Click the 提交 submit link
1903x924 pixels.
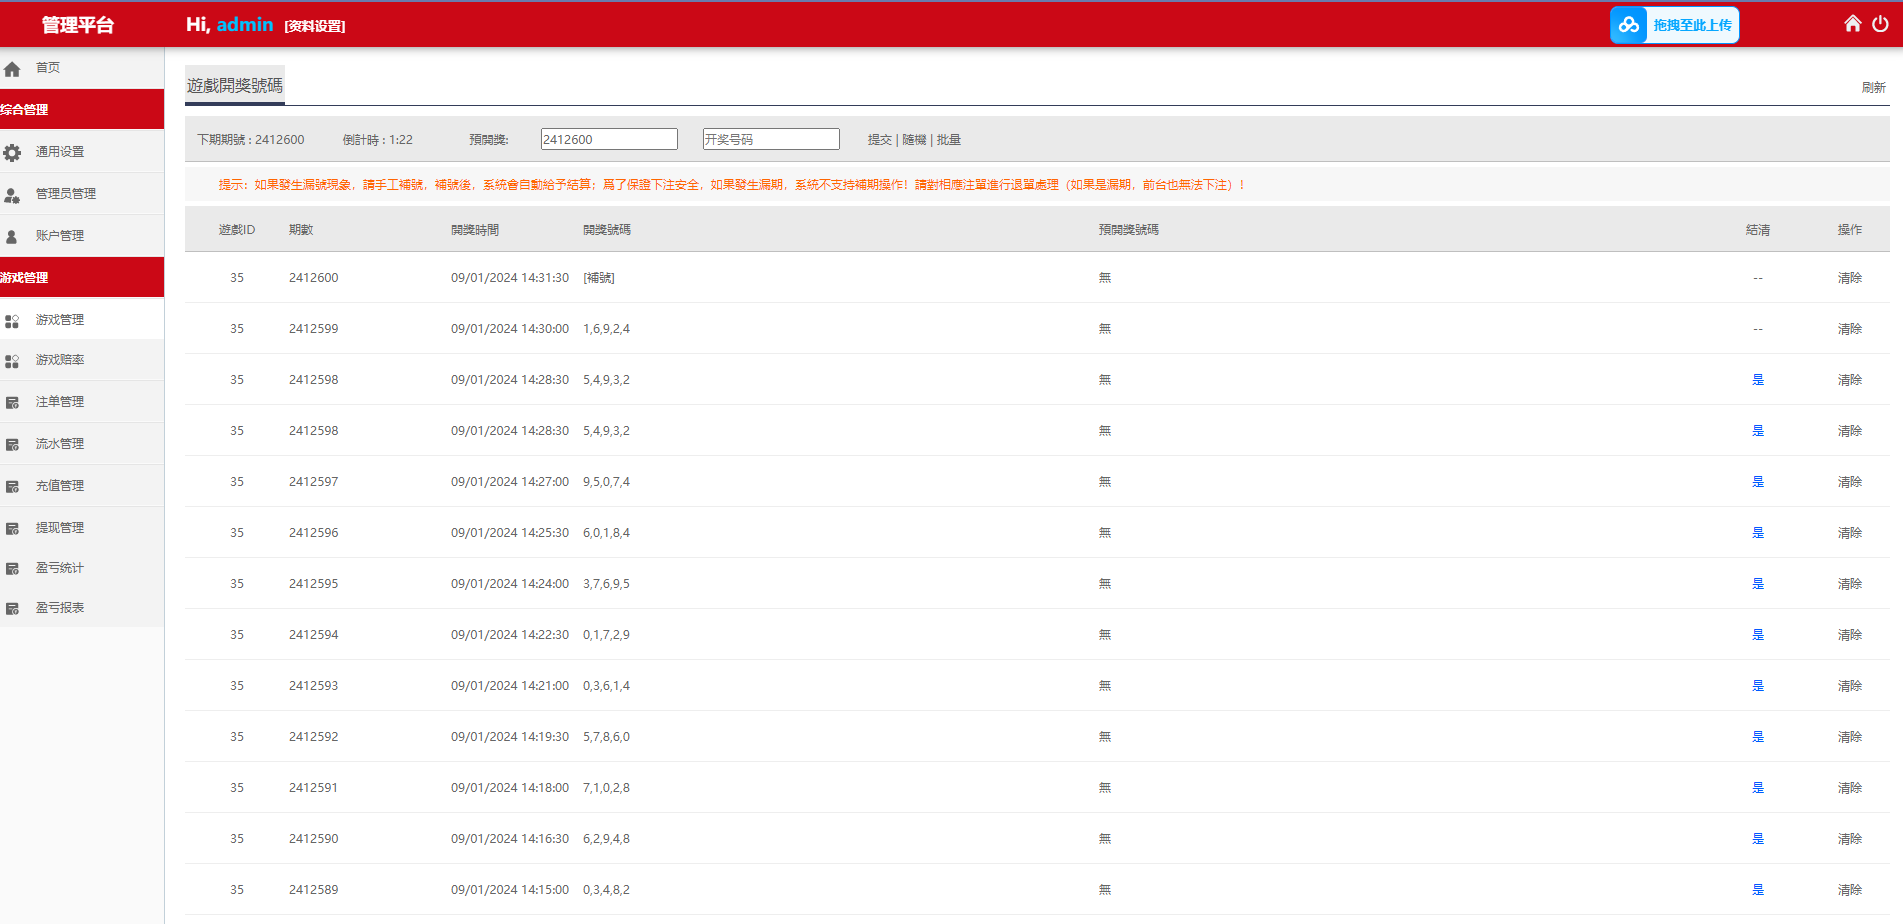pyautogui.click(x=879, y=140)
